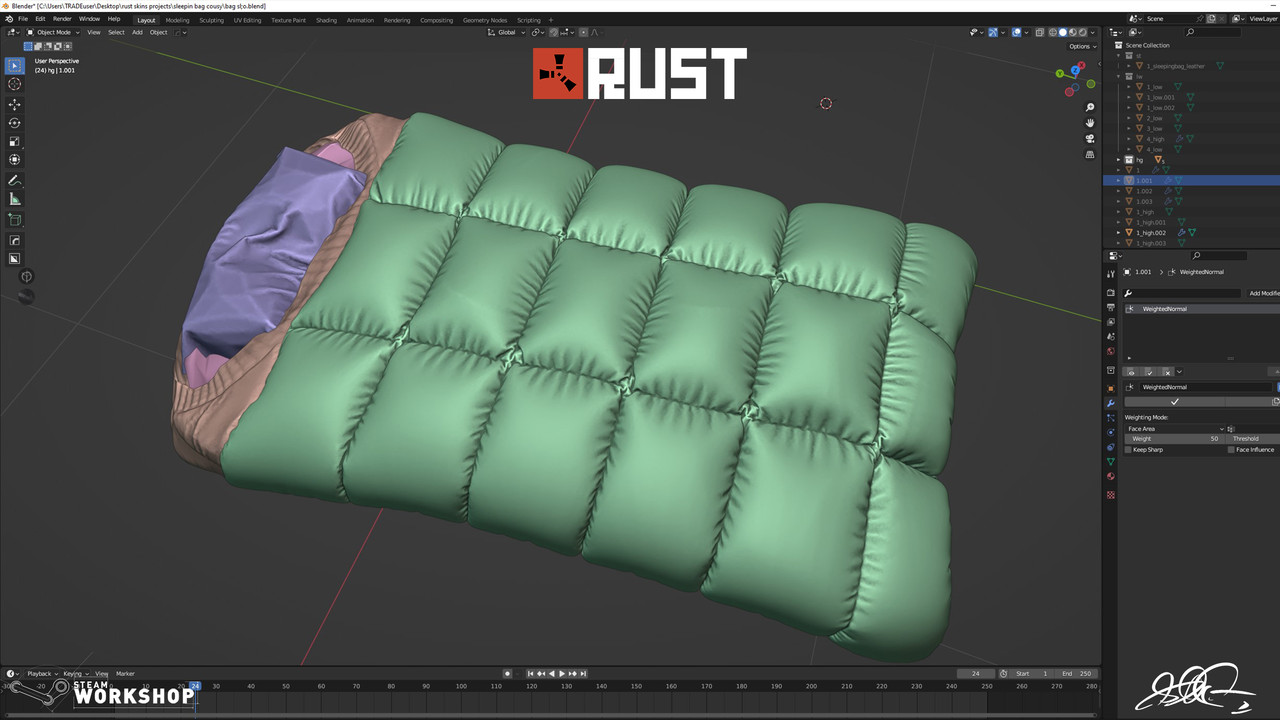This screenshot has width=1280, height=720.
Task: Open the Object Data properties tab
Action: coord(1110,462)
